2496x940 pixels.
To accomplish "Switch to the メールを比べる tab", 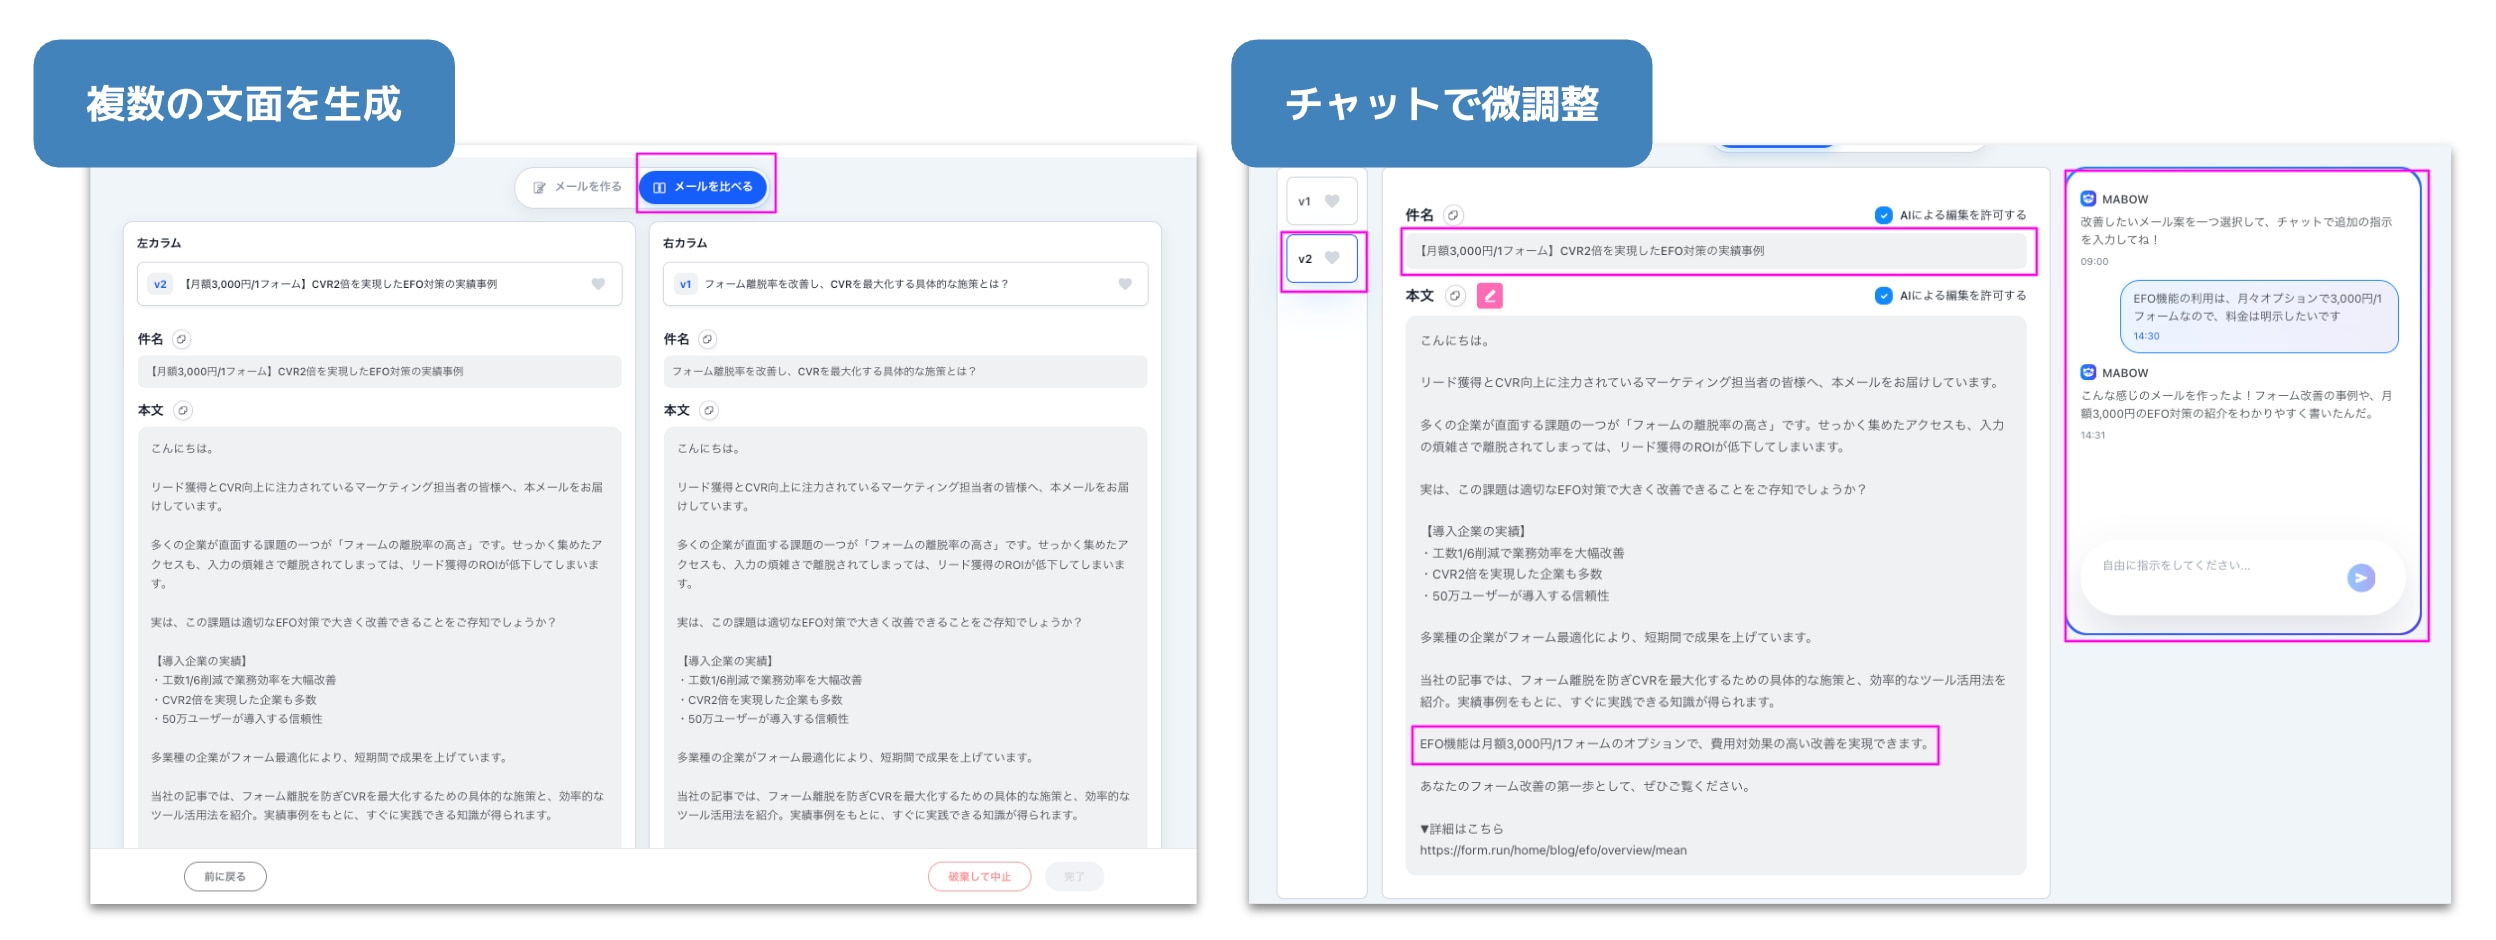I will [703, 187].
